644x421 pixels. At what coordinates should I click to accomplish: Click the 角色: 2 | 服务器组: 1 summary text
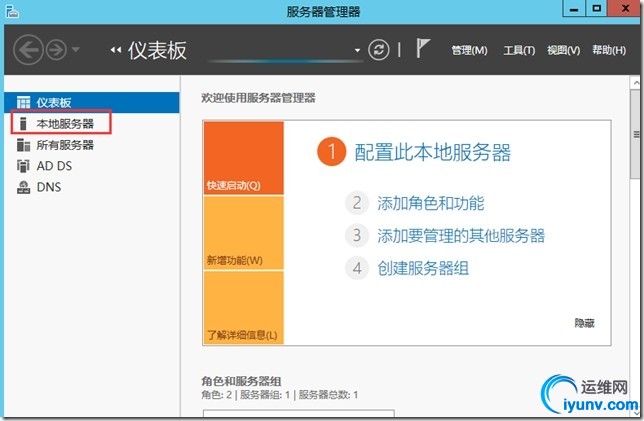pyautogui.click(x=279, y=395)
